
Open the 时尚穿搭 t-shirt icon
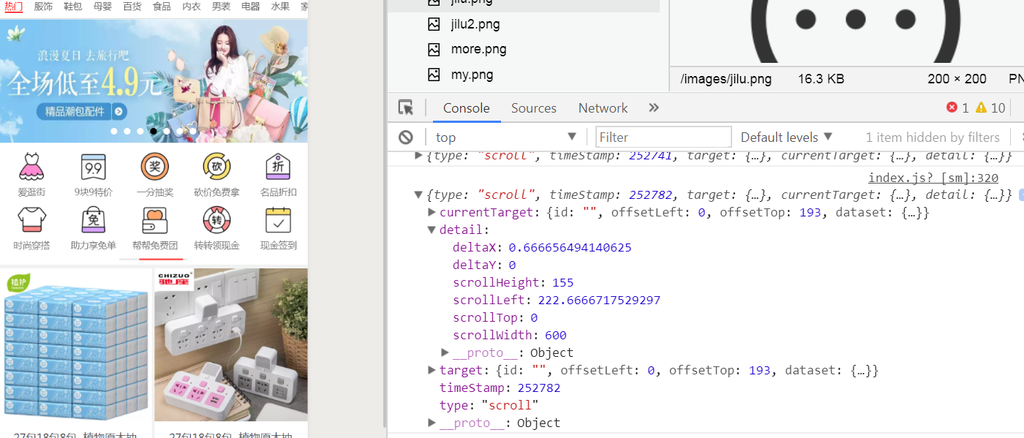[x=31, y=221]
